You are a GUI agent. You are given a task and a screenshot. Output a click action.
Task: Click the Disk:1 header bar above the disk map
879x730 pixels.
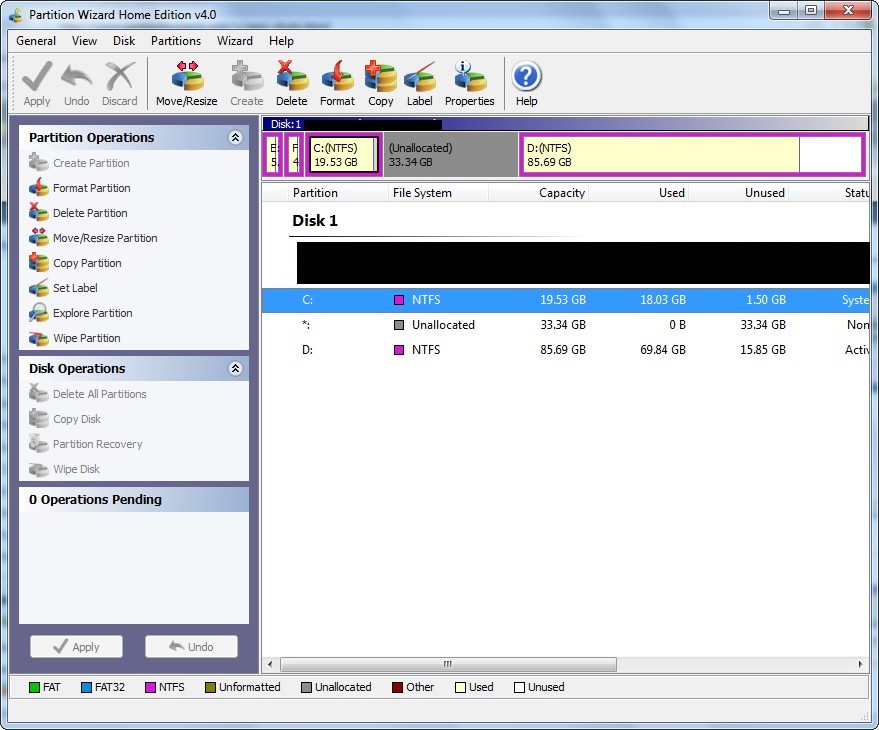point(566,124)
